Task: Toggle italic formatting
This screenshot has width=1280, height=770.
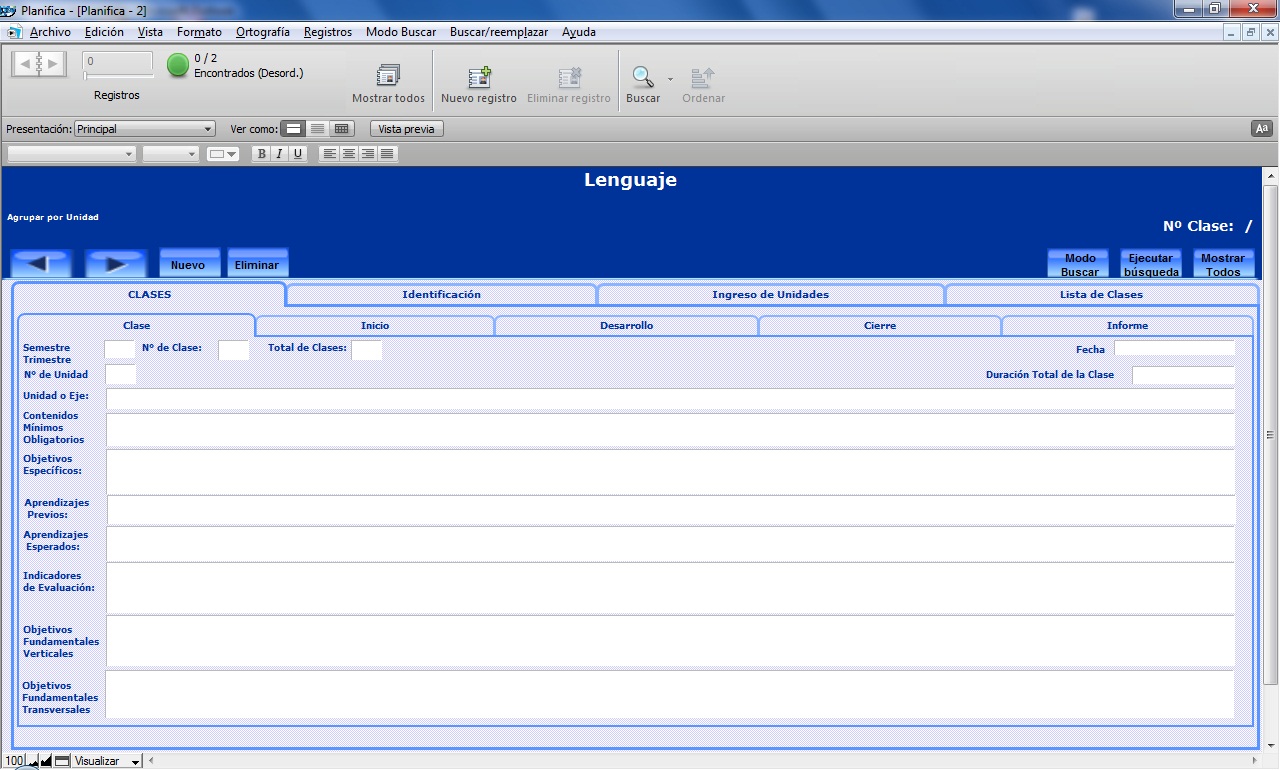Action: [x=280, y=154]
